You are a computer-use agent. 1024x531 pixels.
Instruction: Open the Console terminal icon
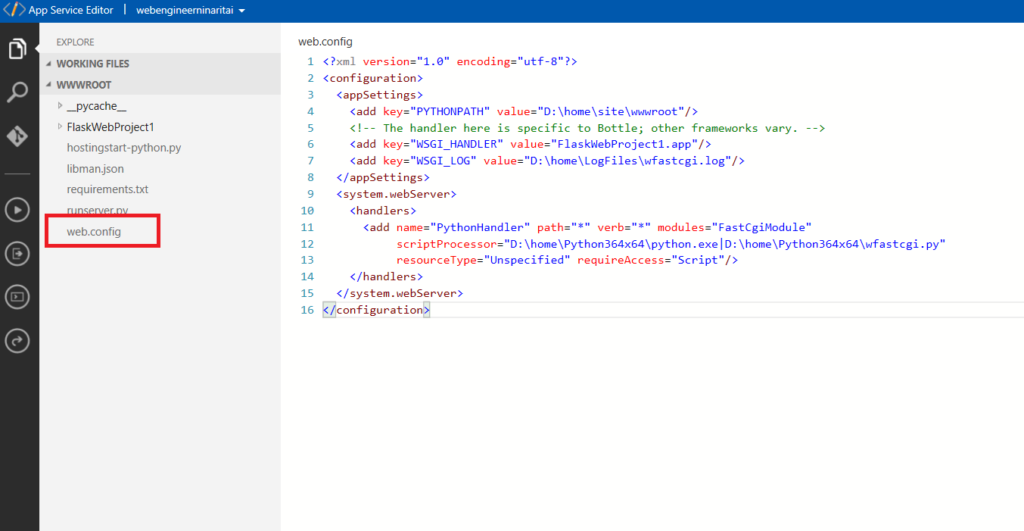(x=18, y=297)
